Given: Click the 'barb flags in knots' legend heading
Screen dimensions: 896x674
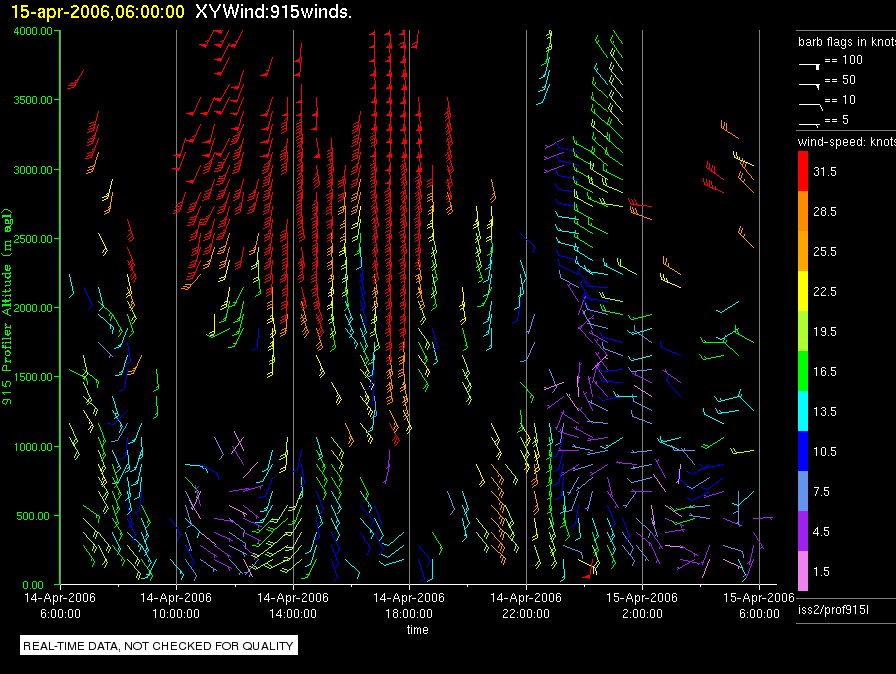Looking at the screenshot, I should click(847, 42).
